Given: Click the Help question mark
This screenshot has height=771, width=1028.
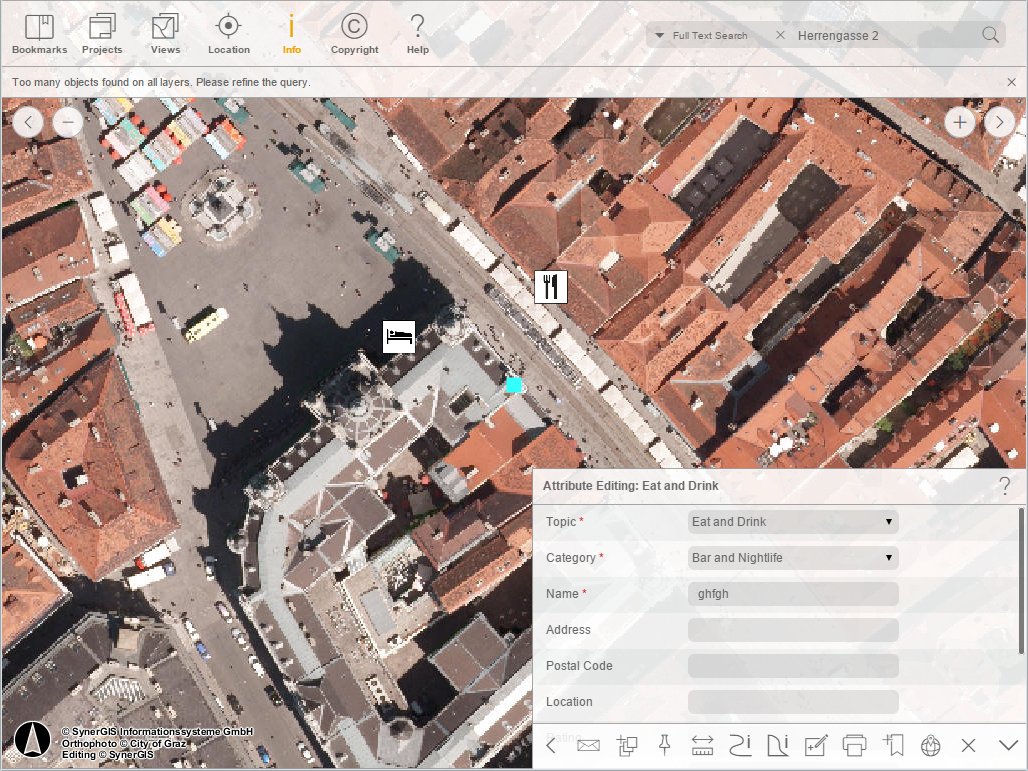Looking at the screenshot, I should 417,31.
